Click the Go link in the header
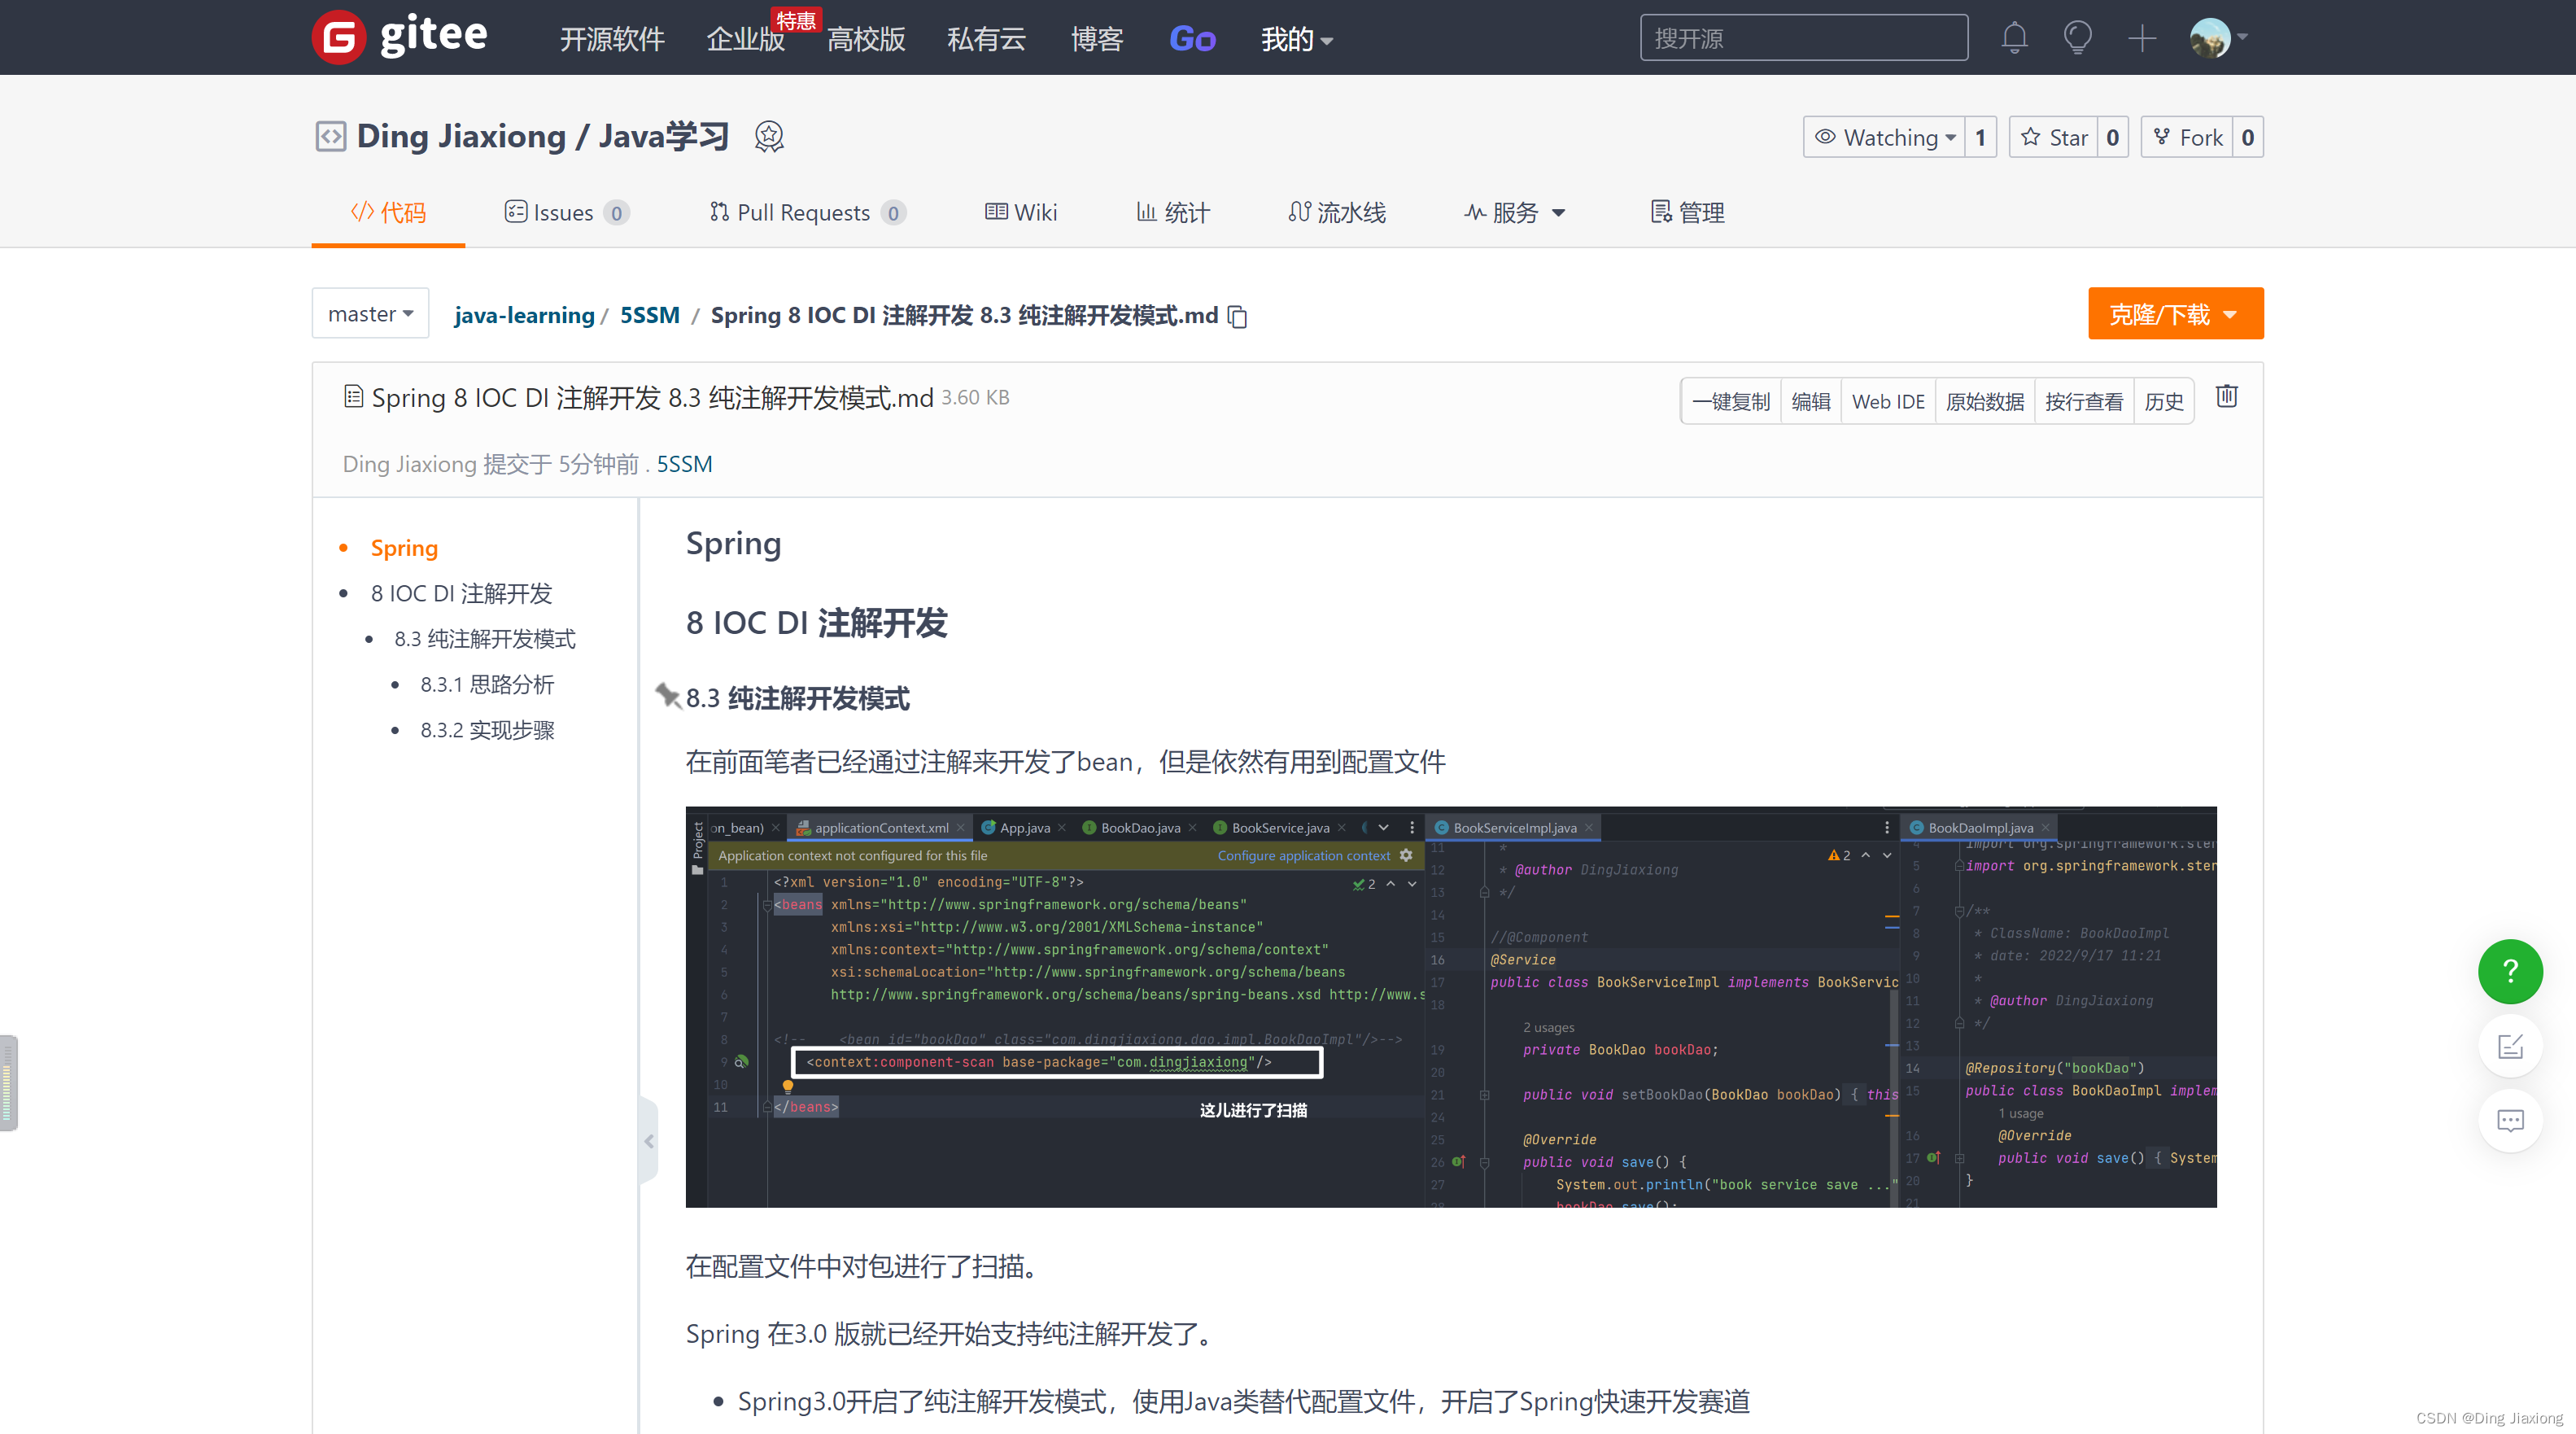This screenshot has height=1434, width=2576. pos(1192,39)
